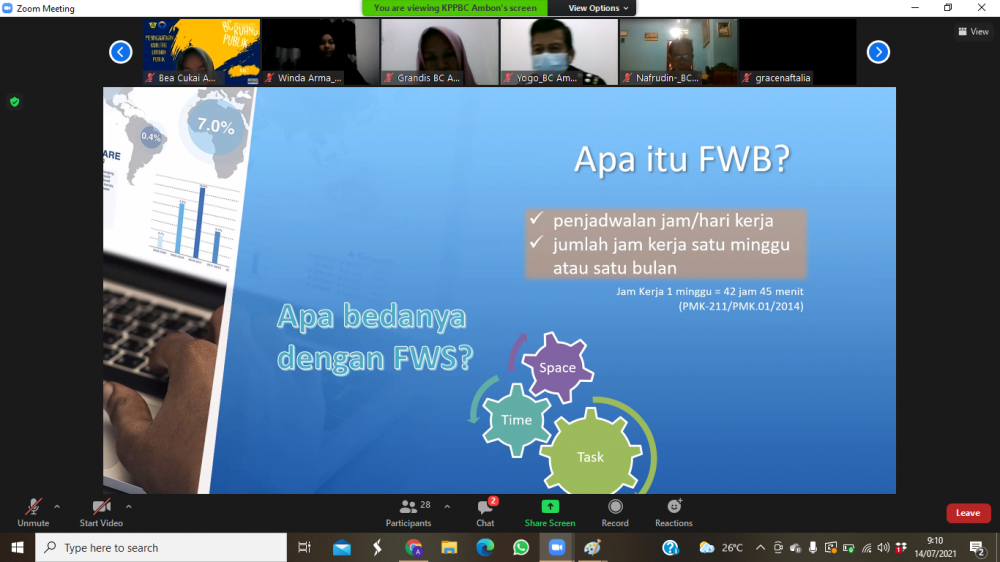The width and height of the screenshot is (1000, 562).
Task: Leave the meeting
Action: click(x=967, y=513)
